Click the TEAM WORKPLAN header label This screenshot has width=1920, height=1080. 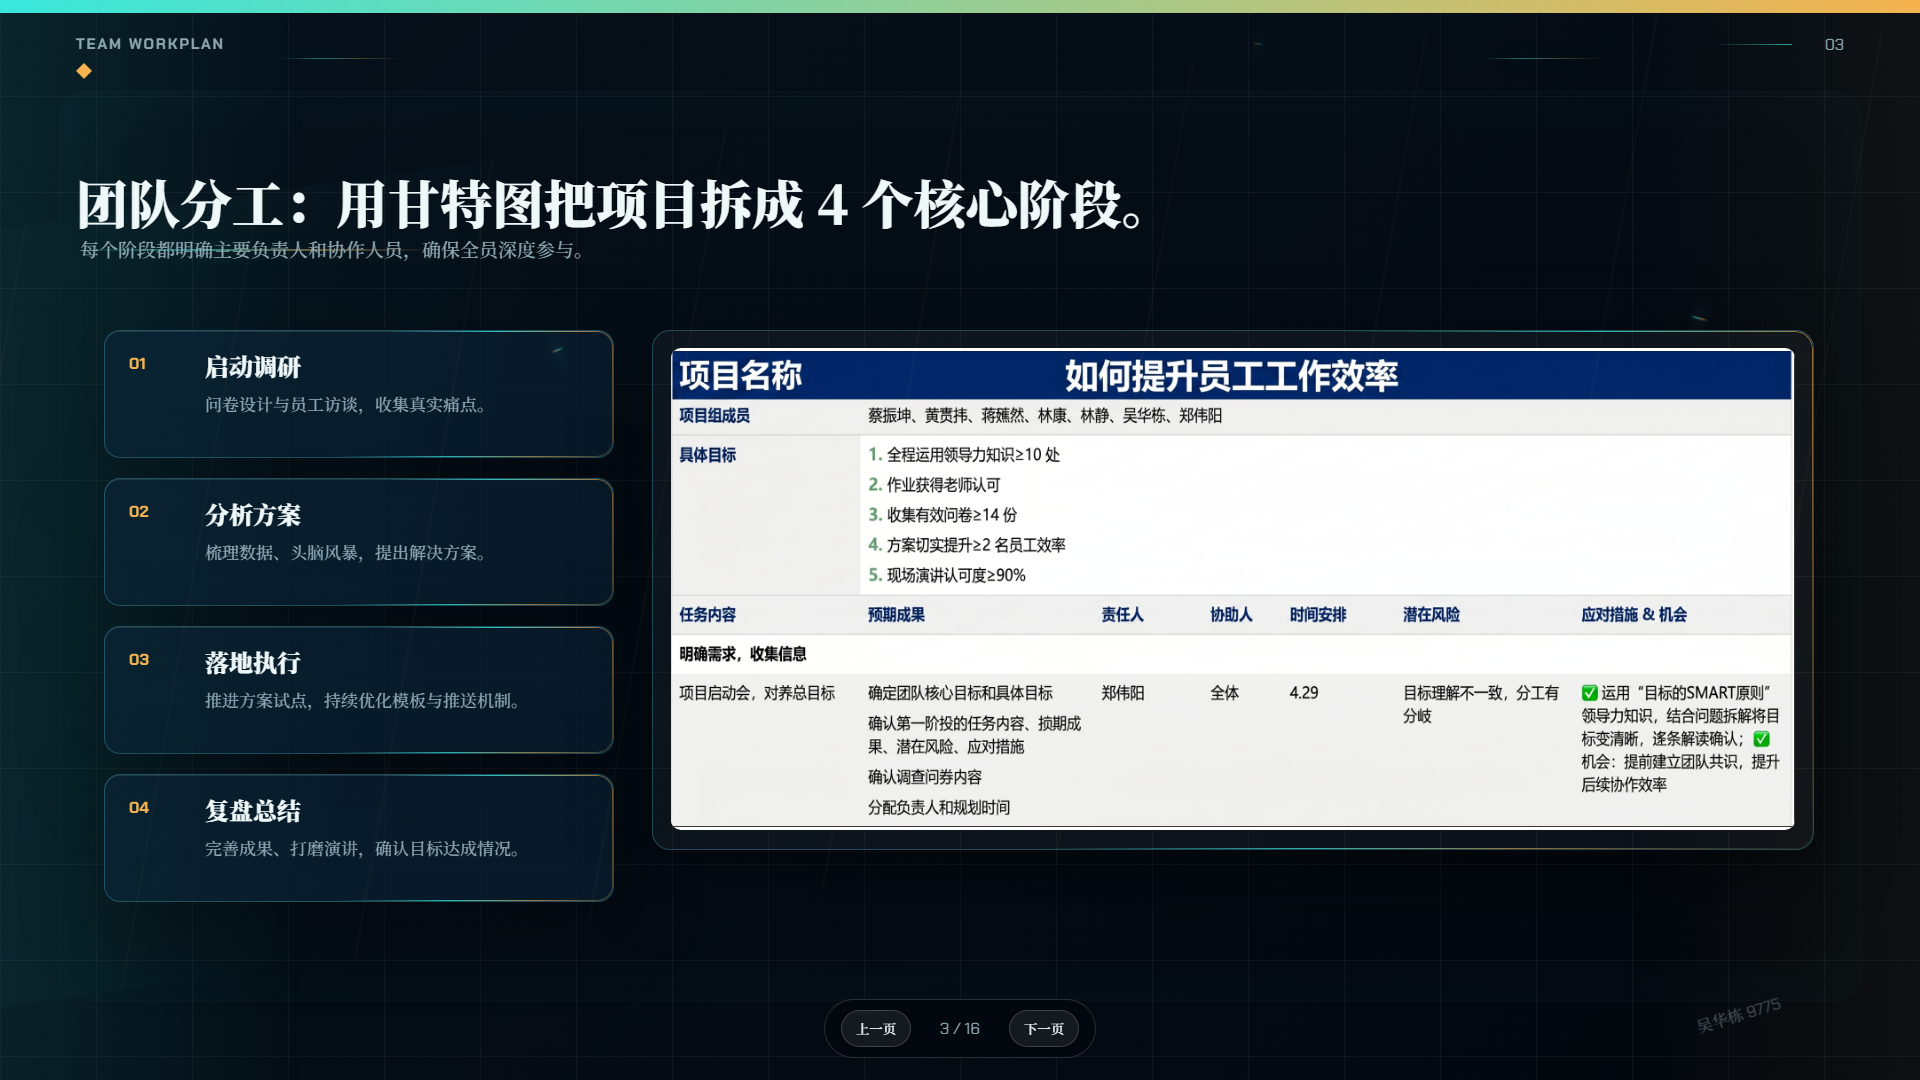pyautogui.click(x=150, y=44)
